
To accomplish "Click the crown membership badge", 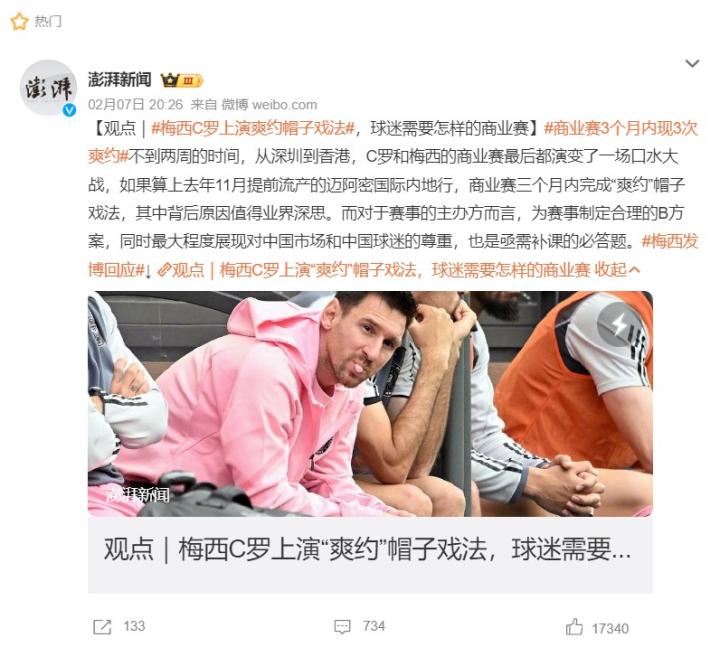I will click(x=182, y=81).
